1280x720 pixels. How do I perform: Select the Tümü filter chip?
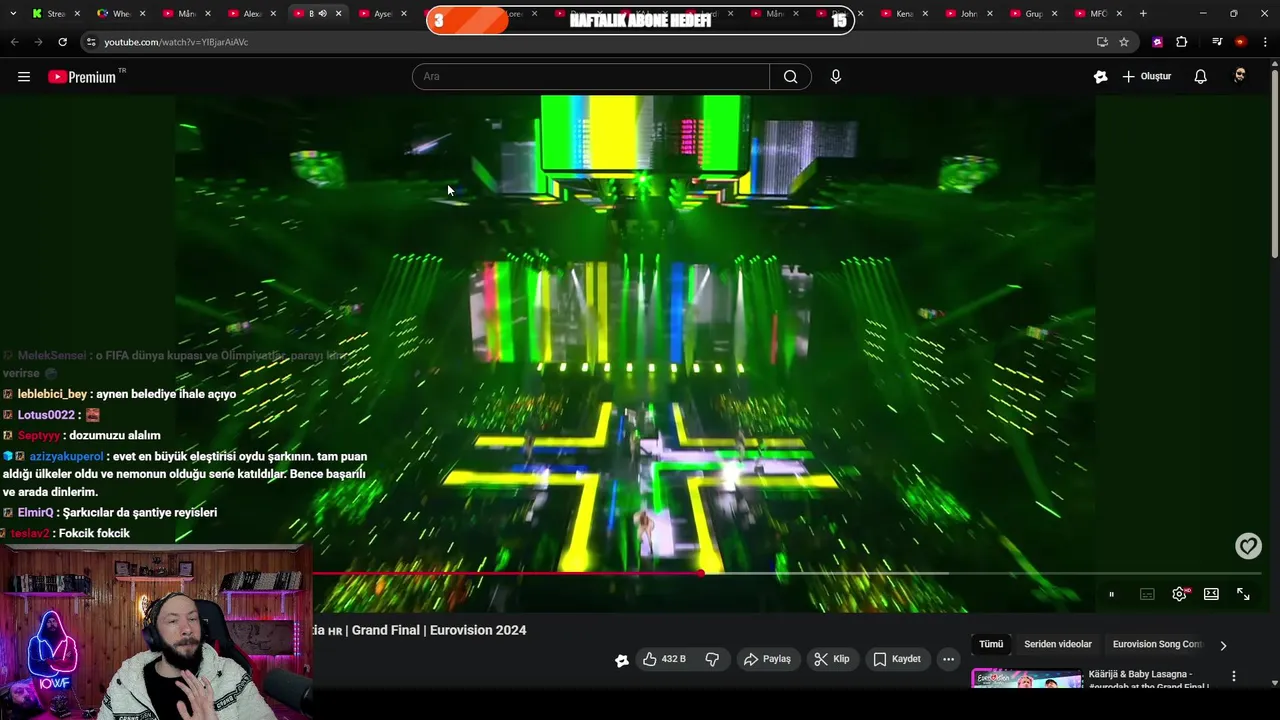[x=991, y=645]
